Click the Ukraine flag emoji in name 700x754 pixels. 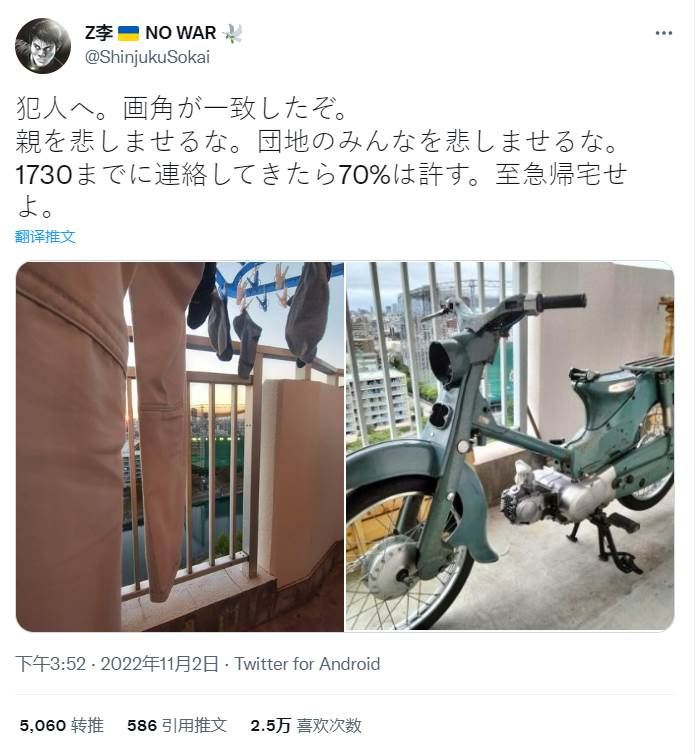tap(128, 33)
